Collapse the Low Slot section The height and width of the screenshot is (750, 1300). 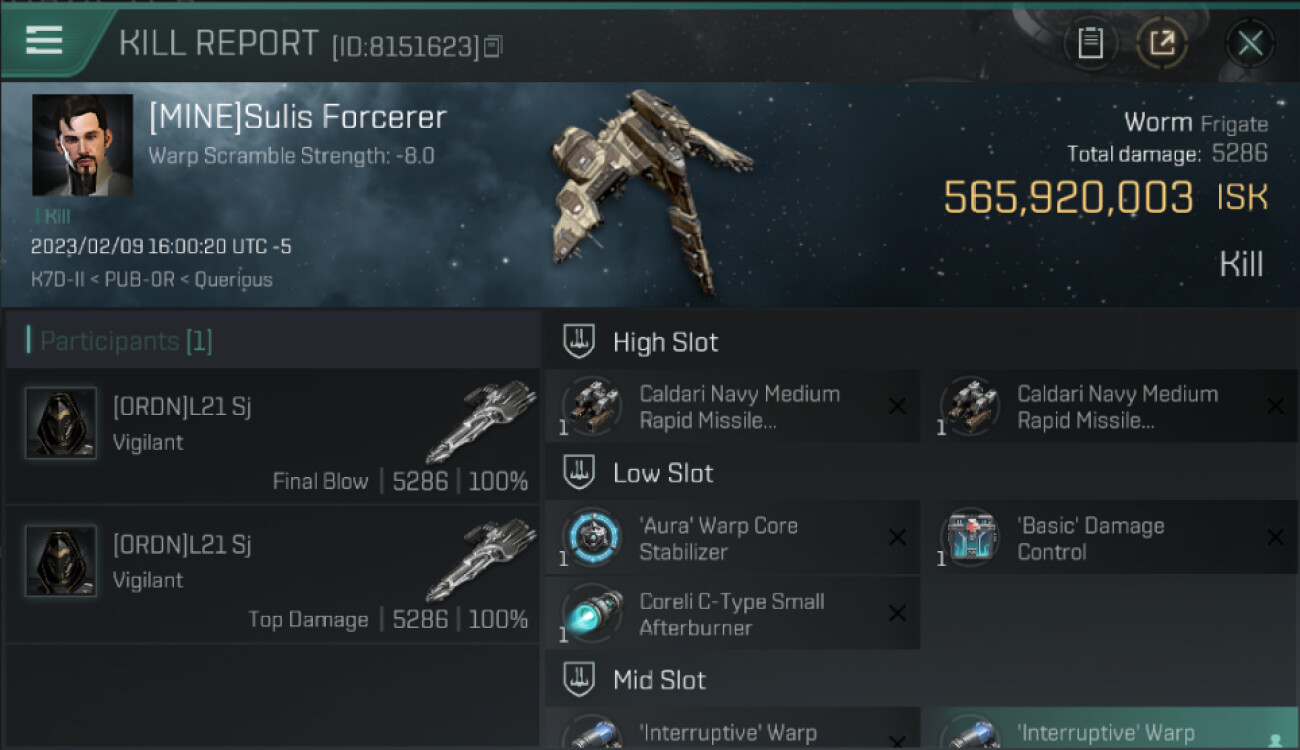579,472
